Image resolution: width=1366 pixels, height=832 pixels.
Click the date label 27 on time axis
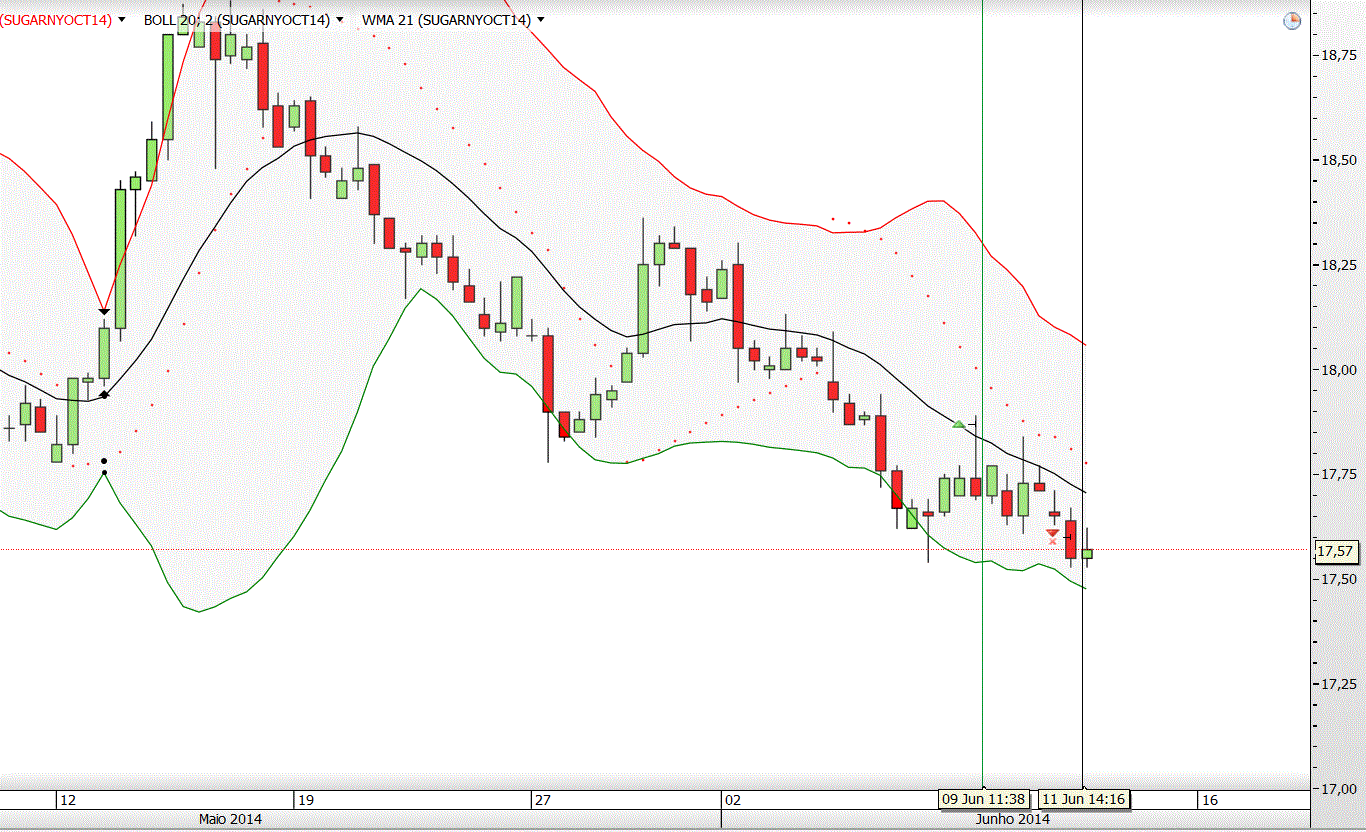543,800
